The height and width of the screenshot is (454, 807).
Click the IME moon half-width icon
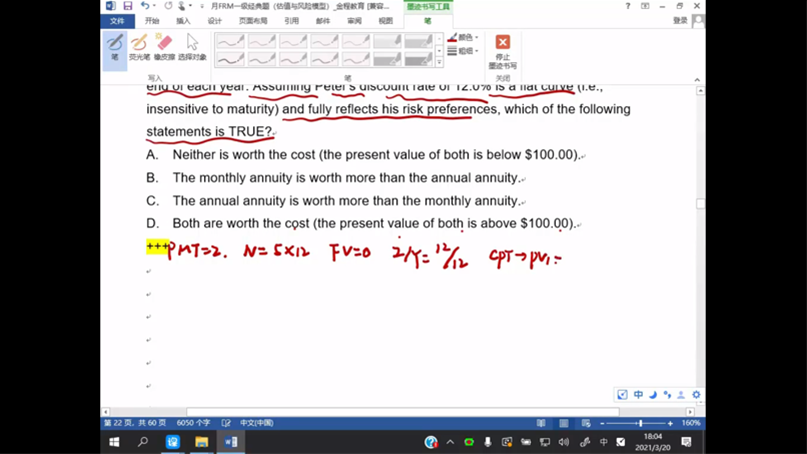(653, 395)
